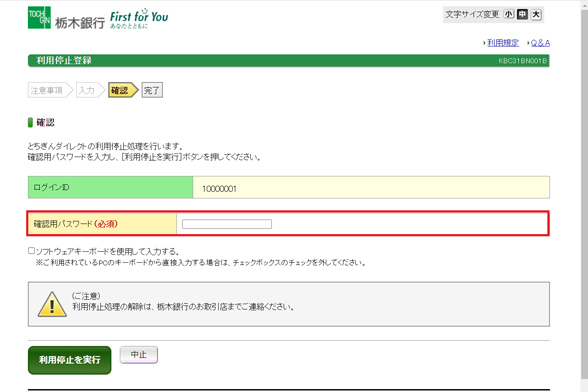Viewport: 588px width, 392px height.
Task: Click the (ご注意) notice text
Action: [86, 296]
